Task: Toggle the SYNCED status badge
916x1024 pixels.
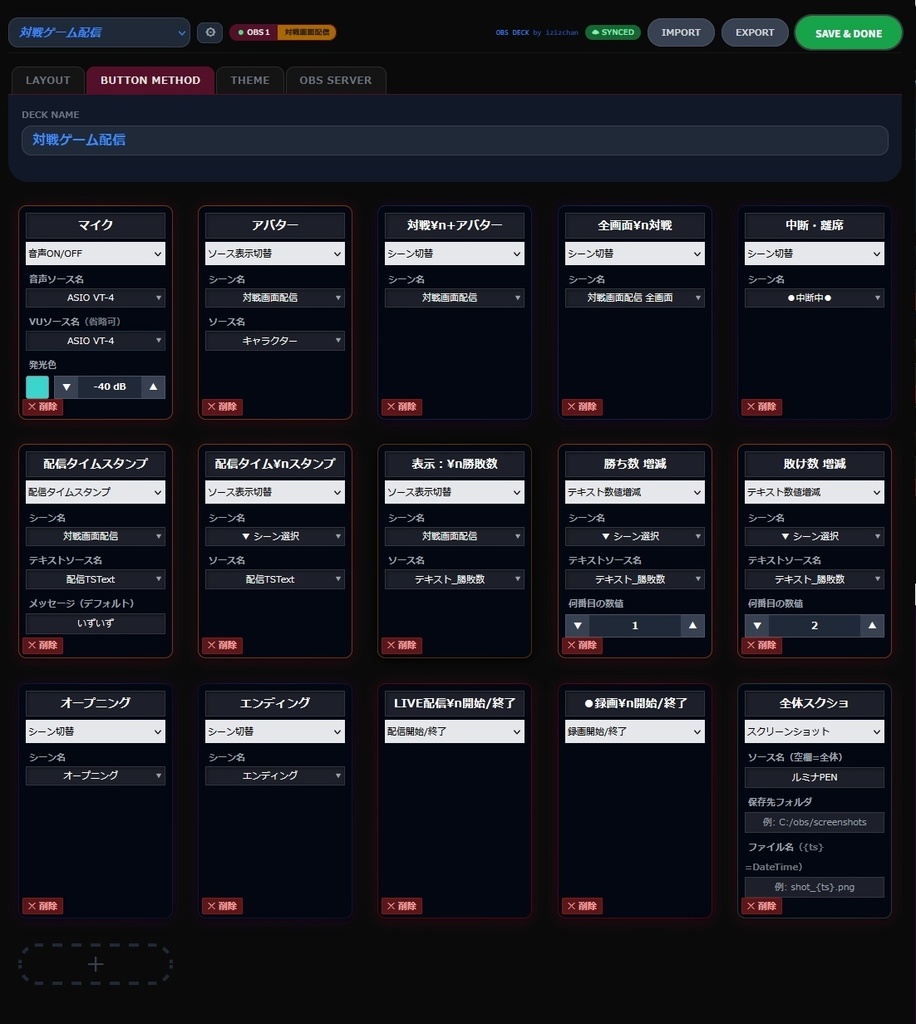Action: click(x=612, y=32)
